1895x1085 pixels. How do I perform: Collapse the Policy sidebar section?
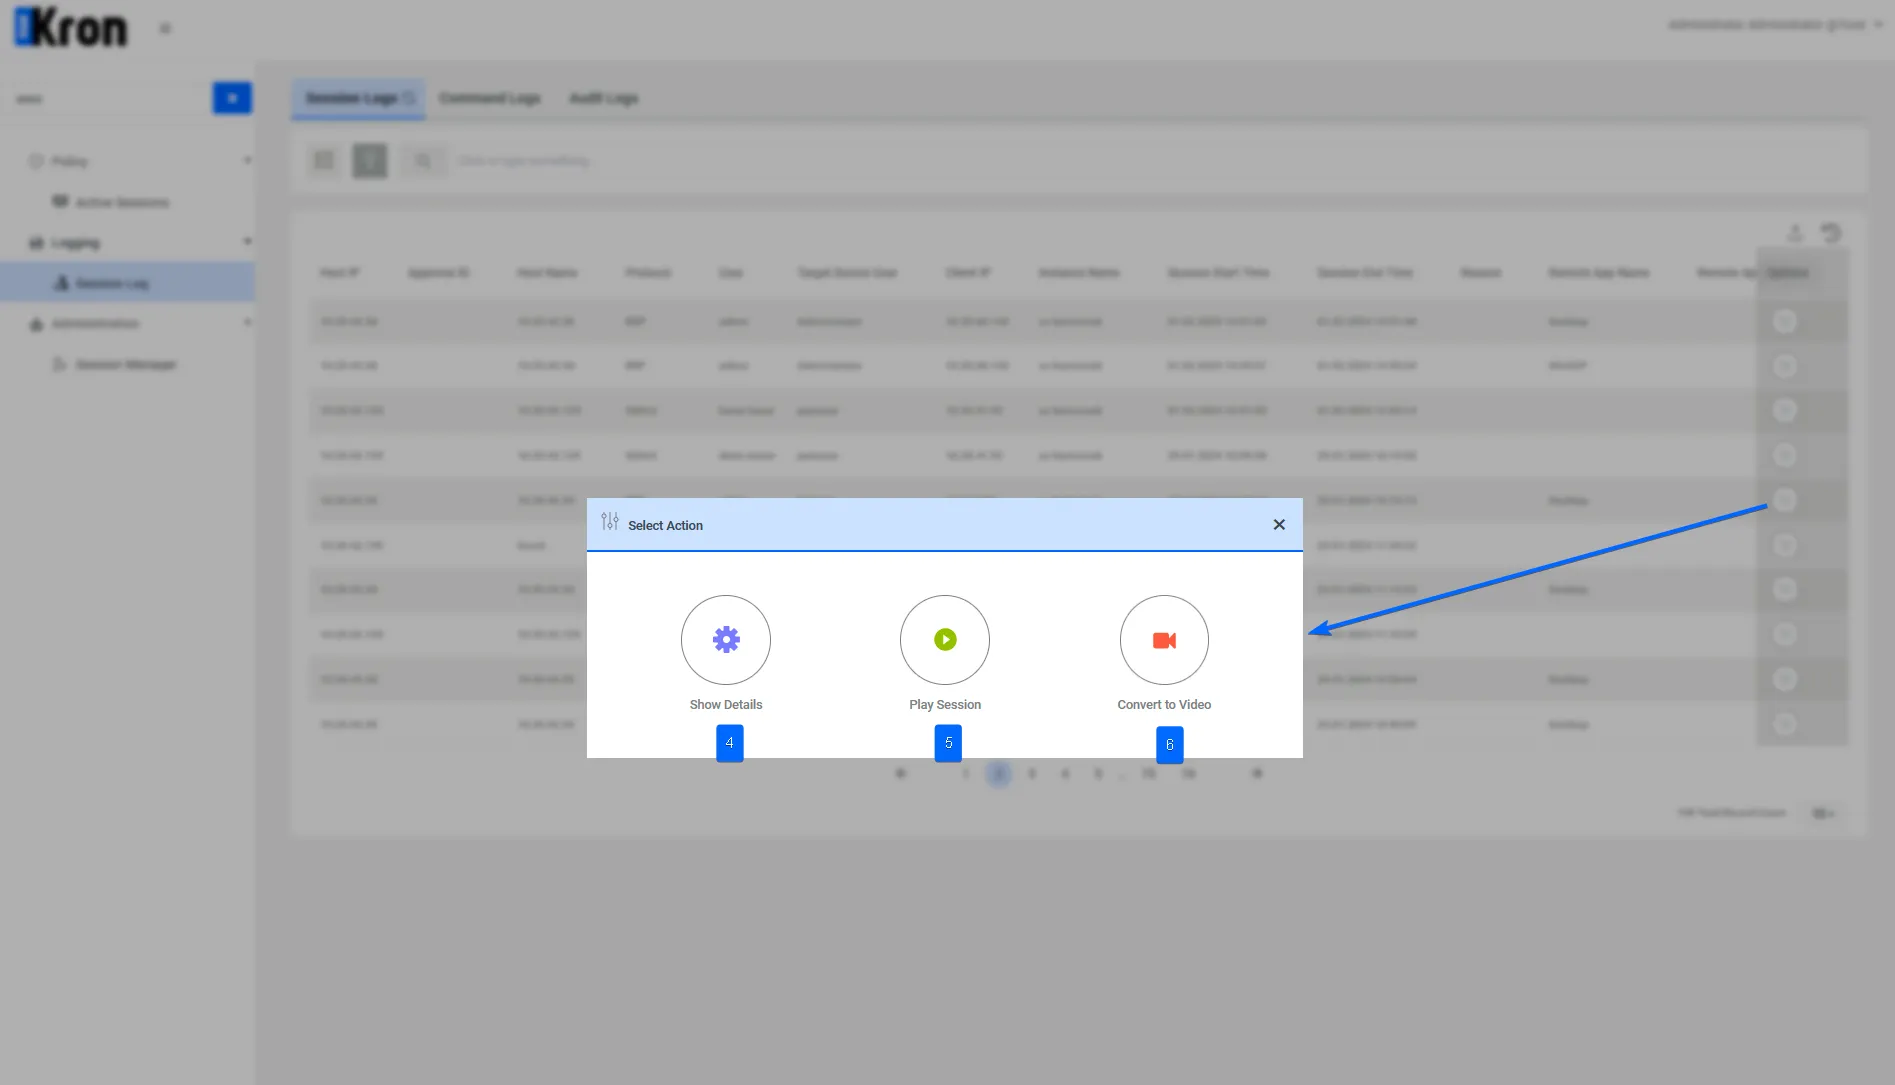point(128,161)
